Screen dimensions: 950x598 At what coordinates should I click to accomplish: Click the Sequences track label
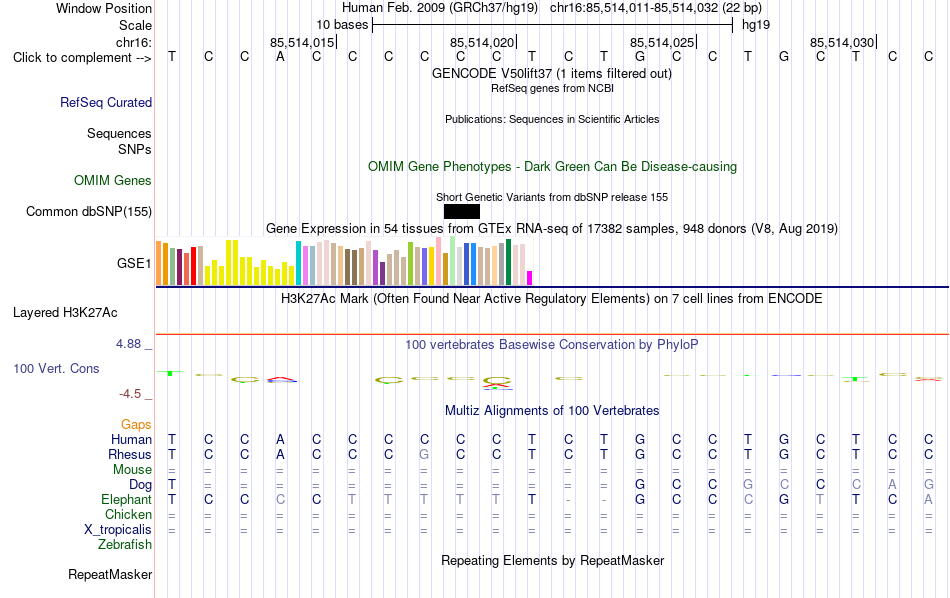click(119, 133)
